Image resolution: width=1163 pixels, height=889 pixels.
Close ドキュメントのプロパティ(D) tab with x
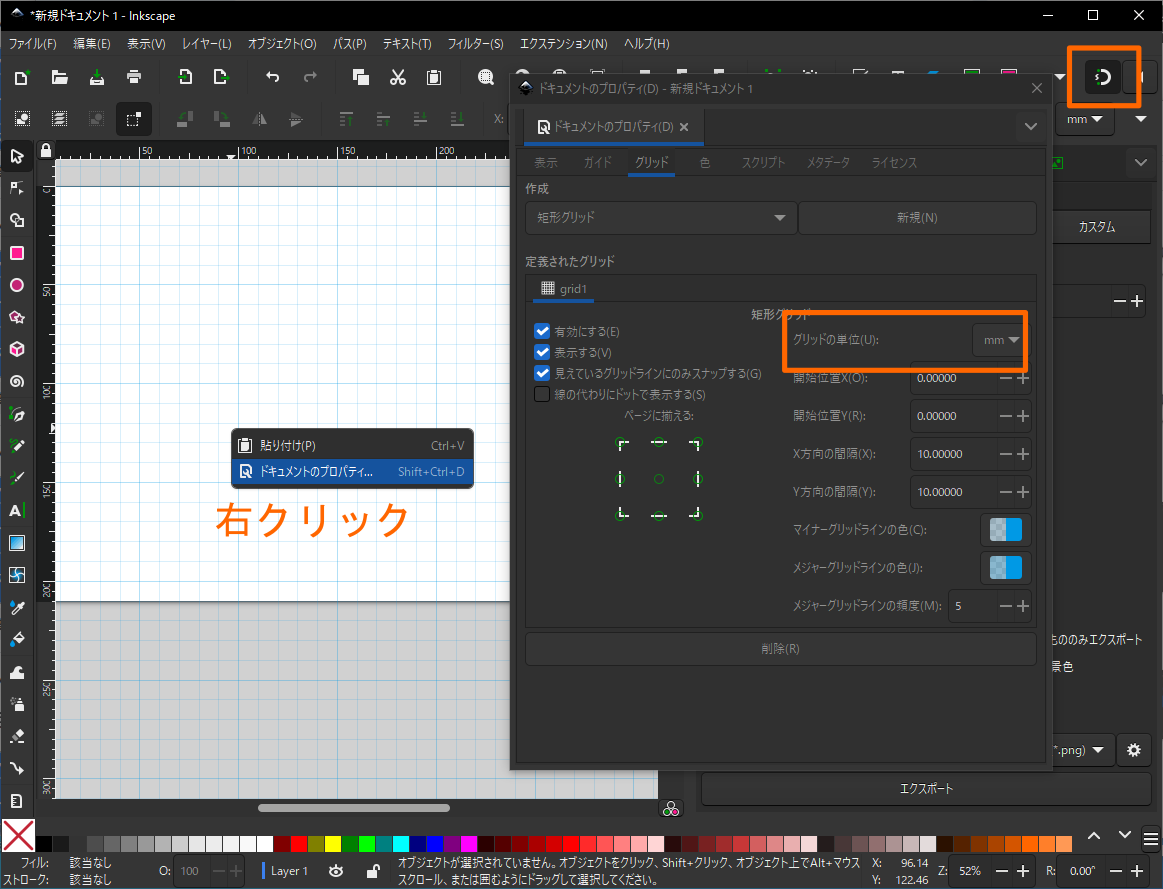(x=684, y=127)
